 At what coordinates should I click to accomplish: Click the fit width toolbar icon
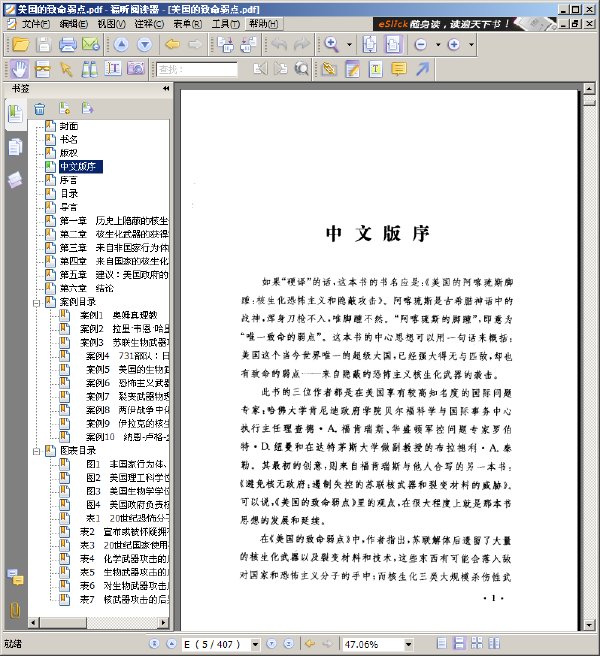[x=393, y=44]
